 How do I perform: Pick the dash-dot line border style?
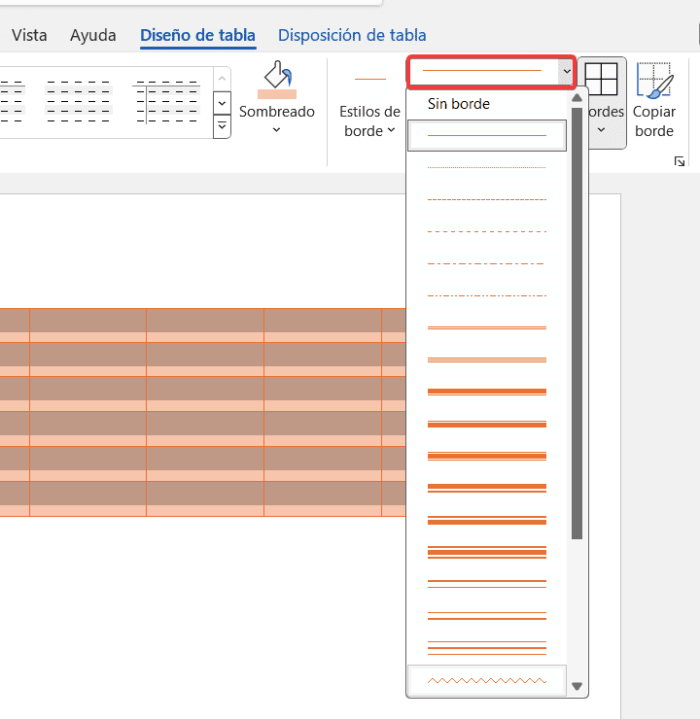tap(487, 264)
